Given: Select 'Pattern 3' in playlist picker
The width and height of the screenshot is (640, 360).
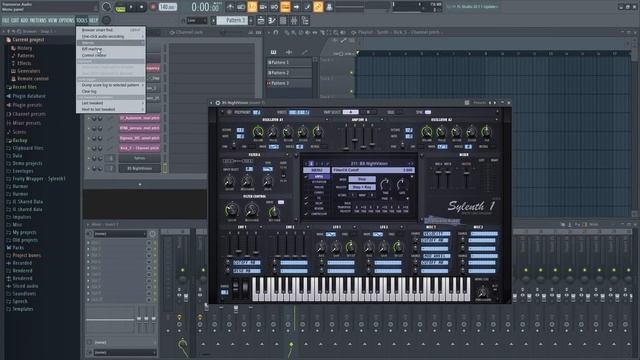Looking at the screenshot, I should [289, 83].
